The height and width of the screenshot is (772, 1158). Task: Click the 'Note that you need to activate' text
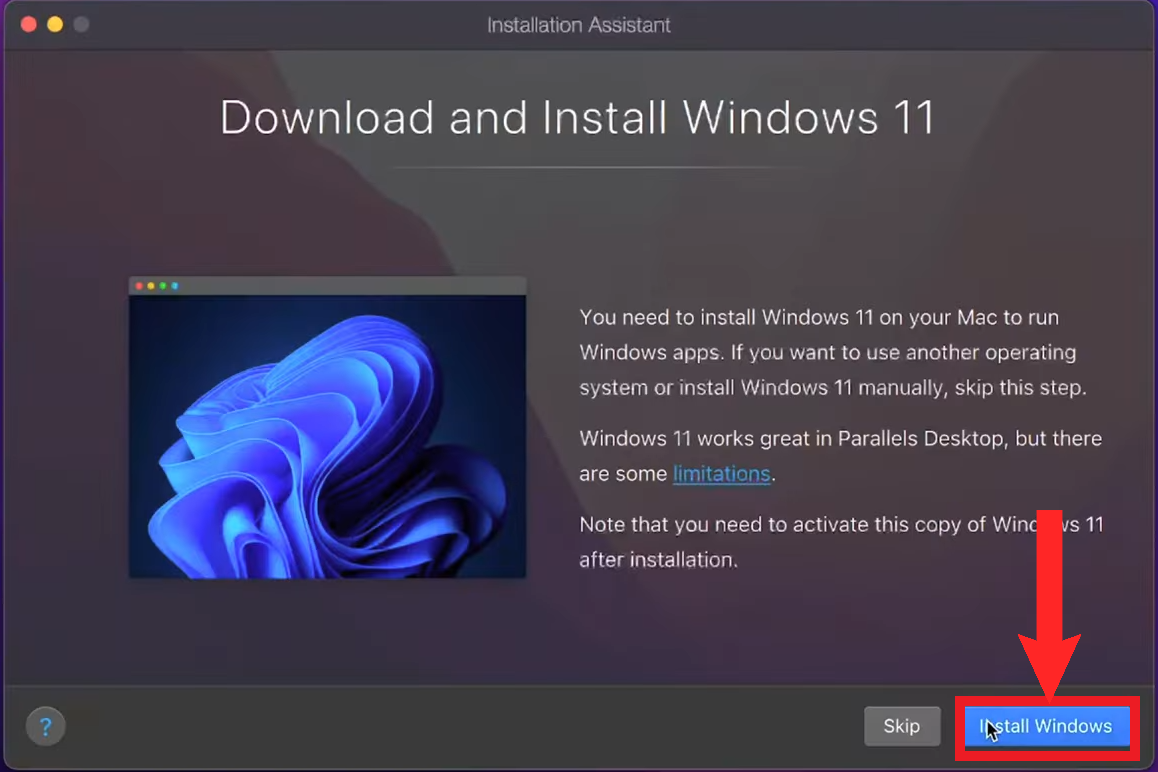pos(841,542)
